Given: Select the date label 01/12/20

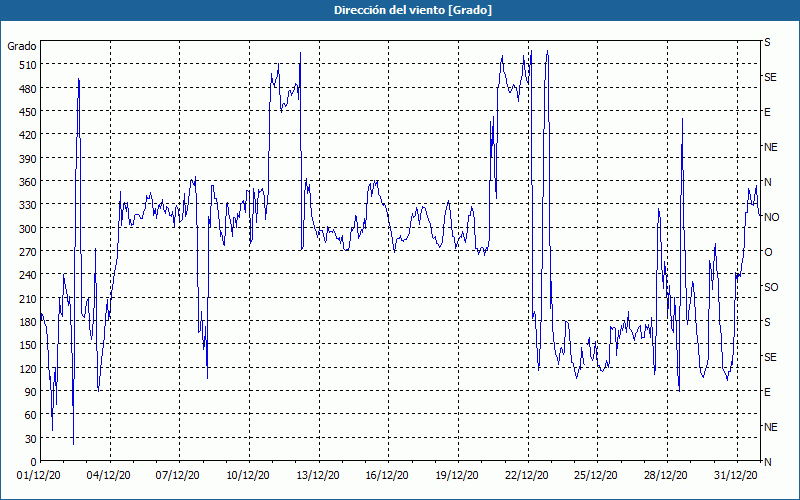Looking at the screenshot, I should 39,476.
